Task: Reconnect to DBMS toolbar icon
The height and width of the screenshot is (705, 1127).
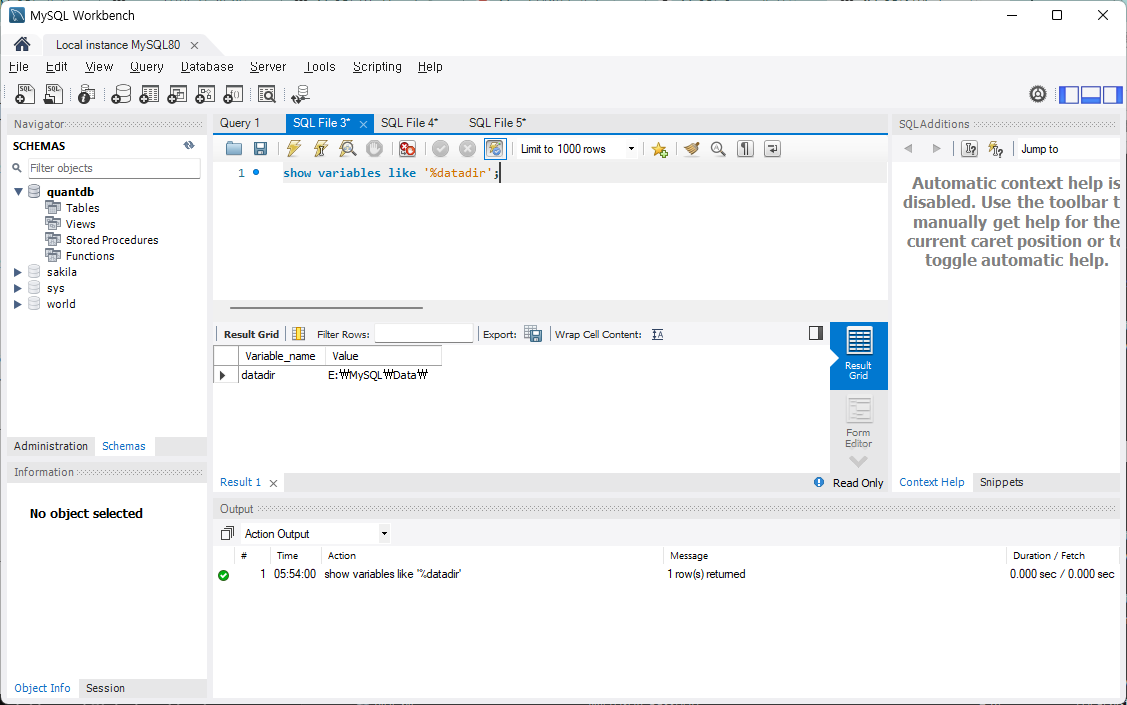Action: 300,94
